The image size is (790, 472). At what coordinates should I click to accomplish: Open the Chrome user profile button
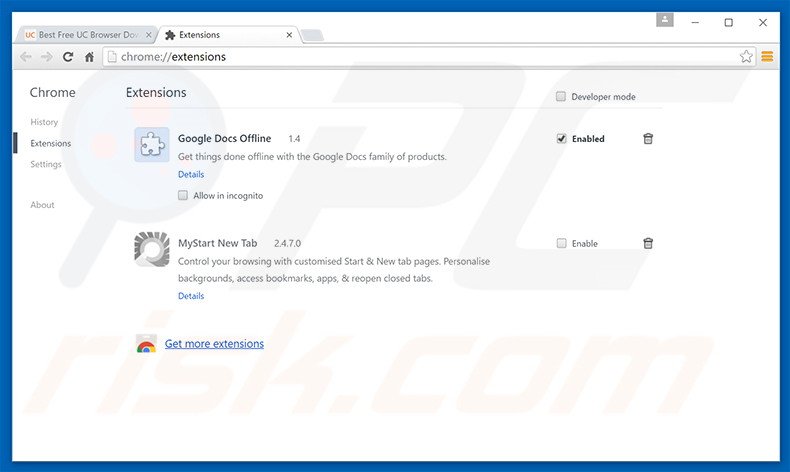point(665,20)
